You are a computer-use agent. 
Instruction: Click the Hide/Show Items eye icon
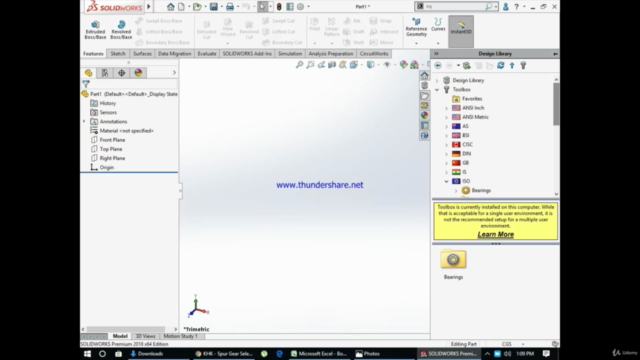(387, 64)
